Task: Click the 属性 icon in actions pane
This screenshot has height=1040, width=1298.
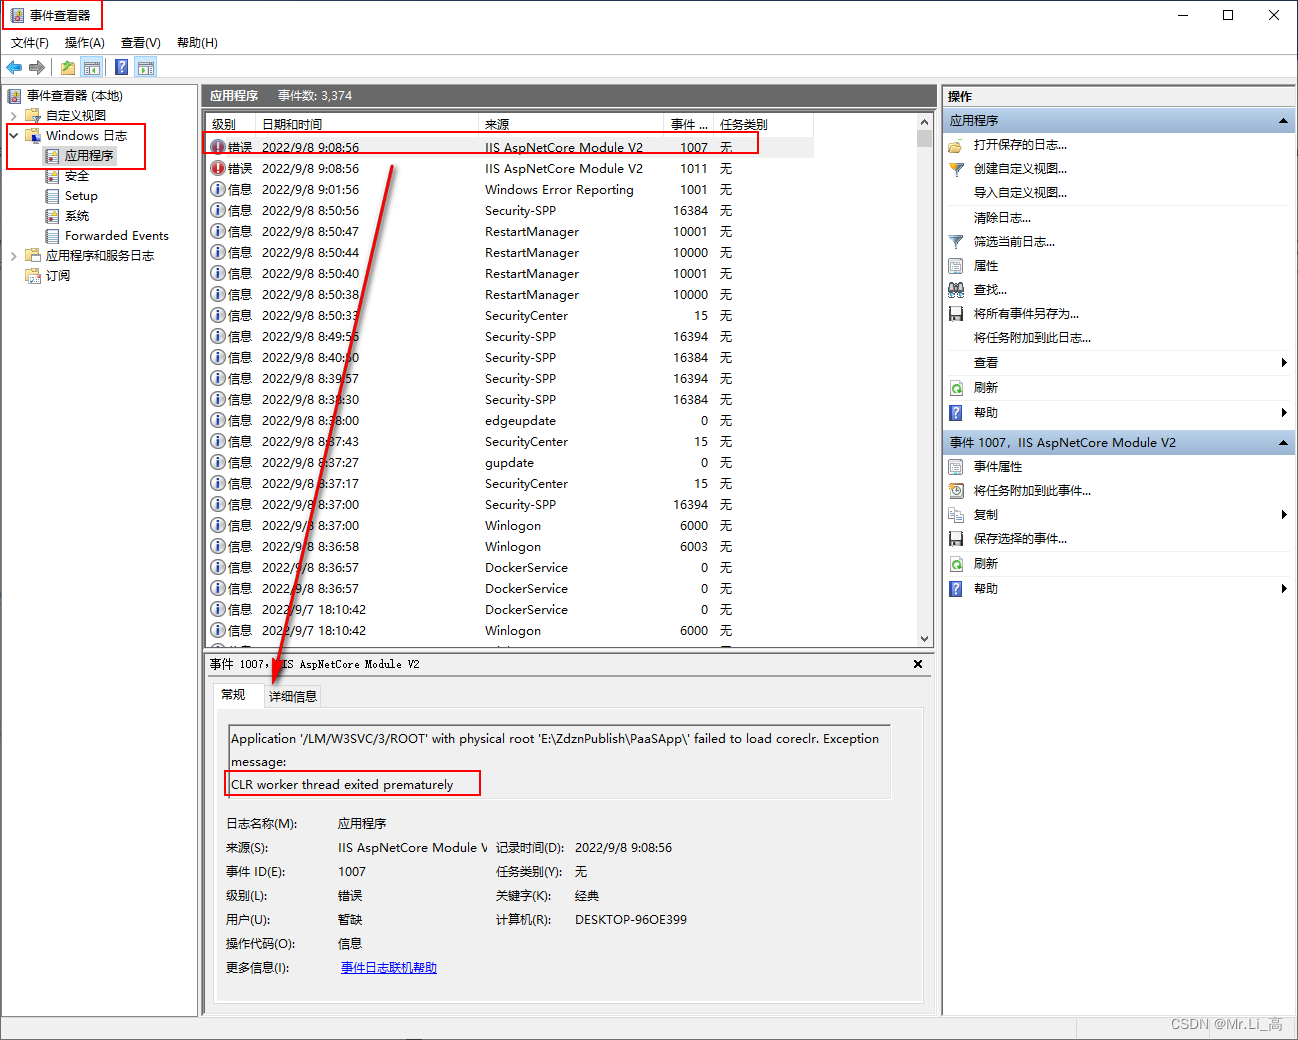Action: (x=956, y=266)
